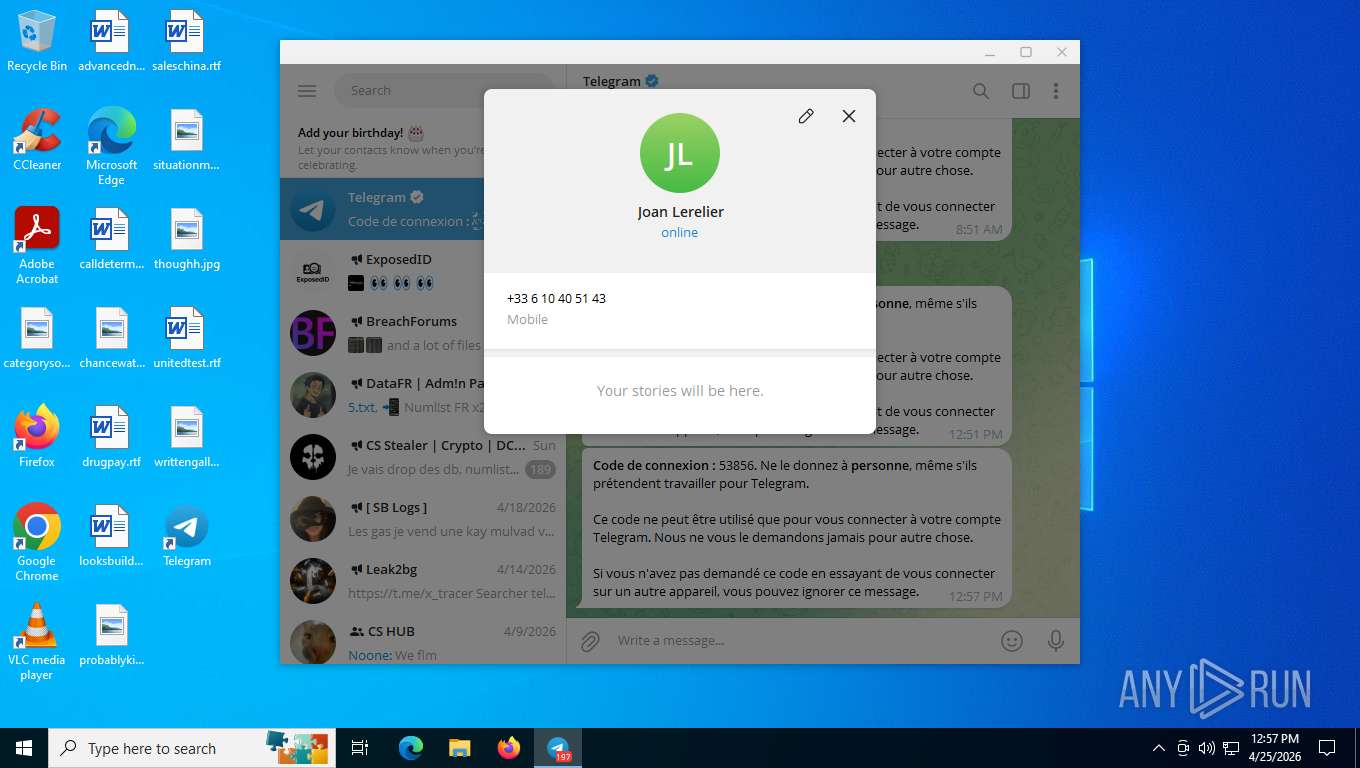1360x768 pixels.
Task: Open the Recycle Bin desktop icon
Action: pos(37,42)
